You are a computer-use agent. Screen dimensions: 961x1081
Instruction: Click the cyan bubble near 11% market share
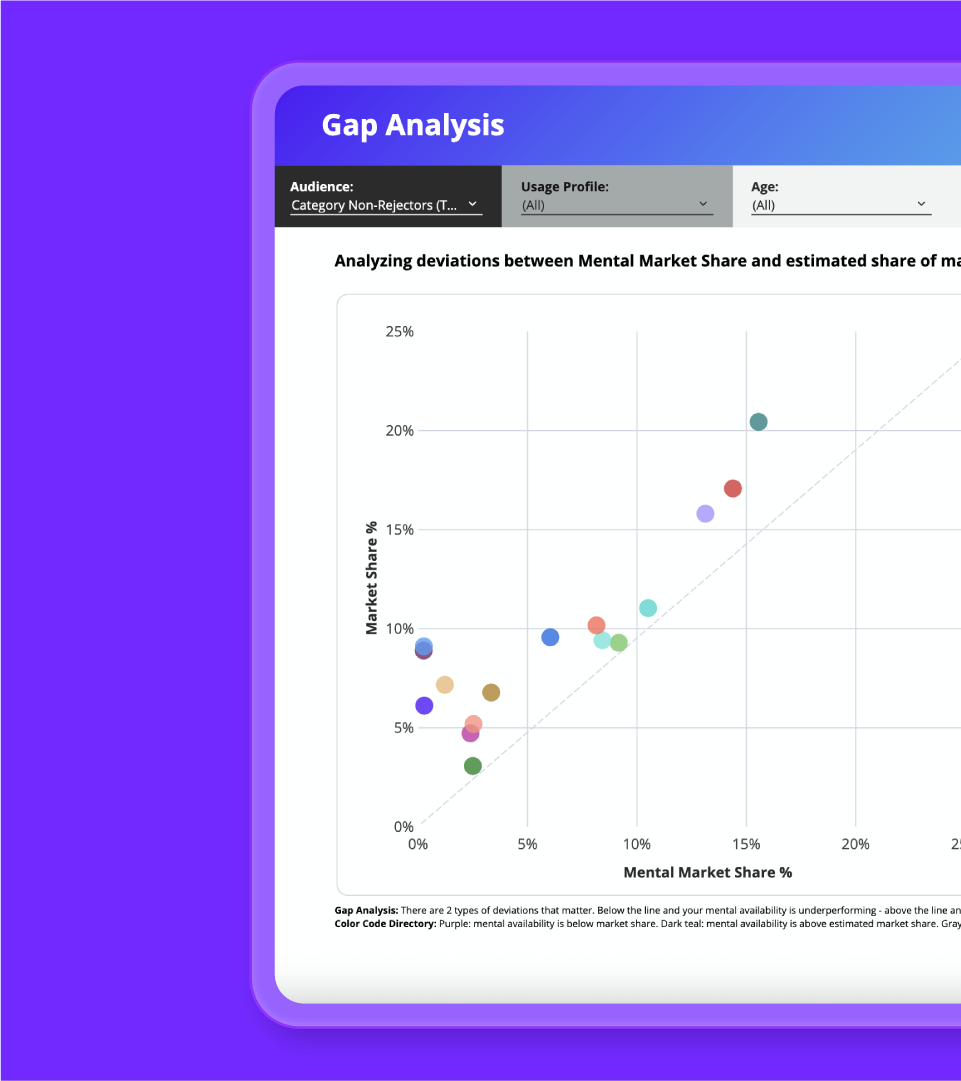tap(647, 607)
